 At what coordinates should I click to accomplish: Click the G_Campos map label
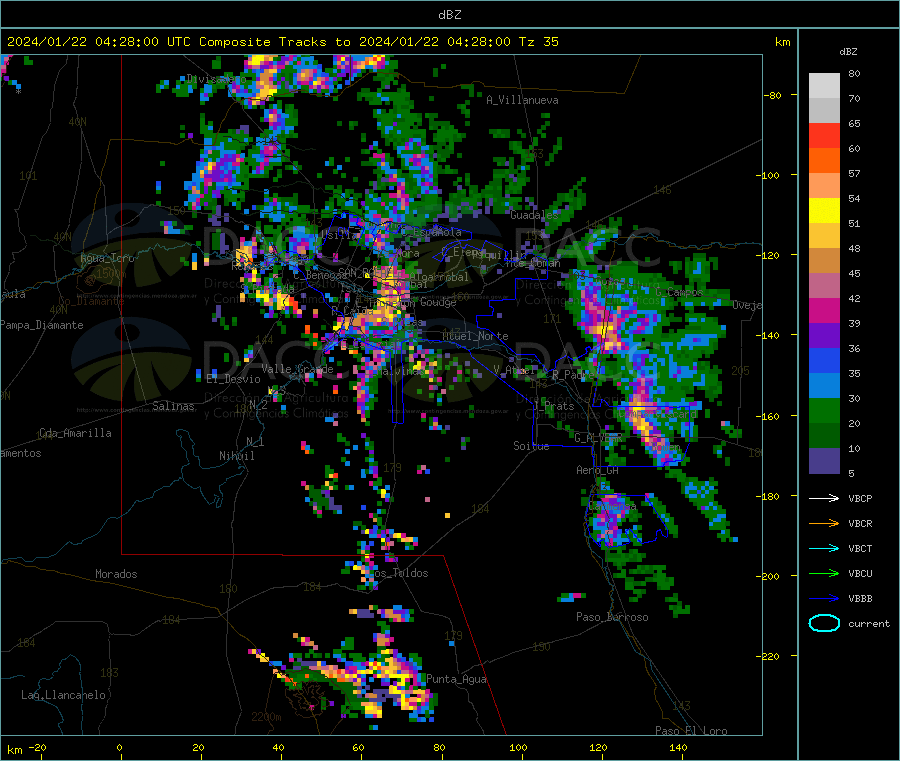click(x=679, y=292)
